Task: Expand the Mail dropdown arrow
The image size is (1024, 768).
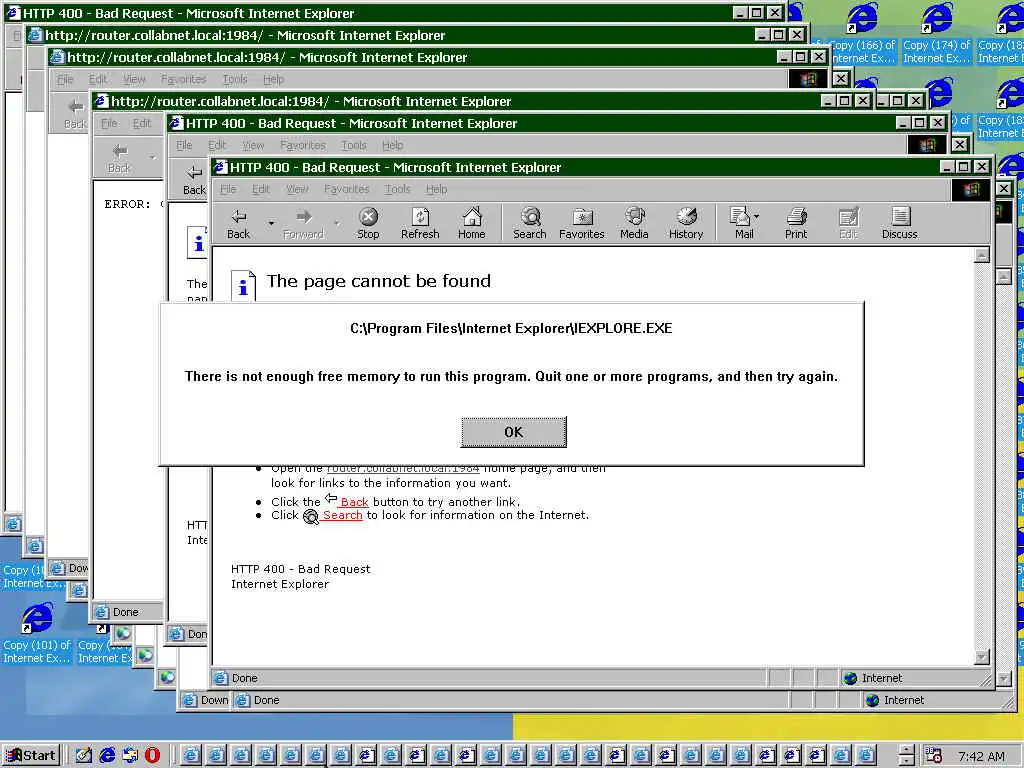Action: click(757, 216)
